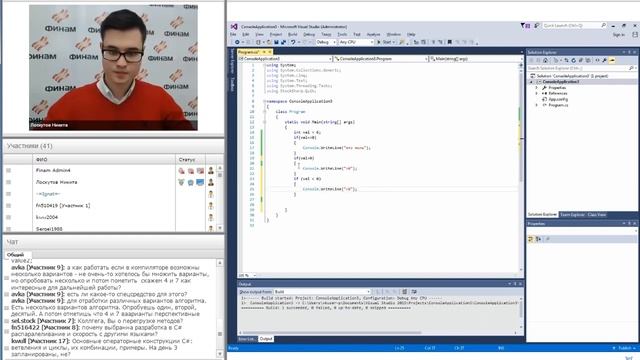The image size is (640, 360).
Task: Open the ConsoleApplication project scope dropdown
Action: click(x=285, y=59)
